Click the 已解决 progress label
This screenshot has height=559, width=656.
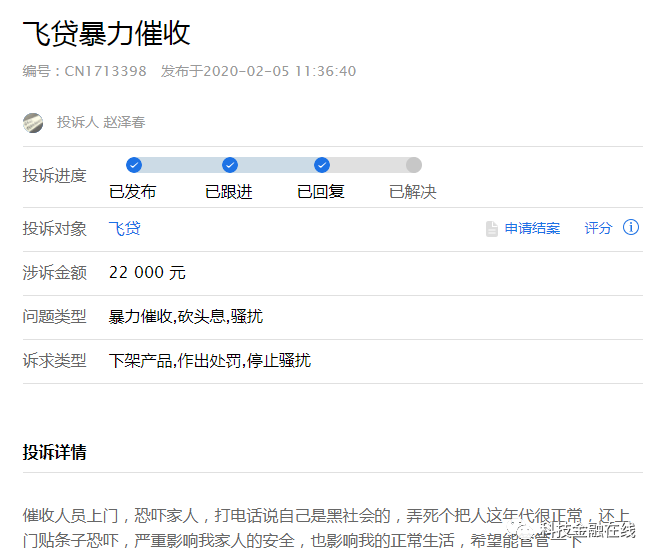pos(413,192)
